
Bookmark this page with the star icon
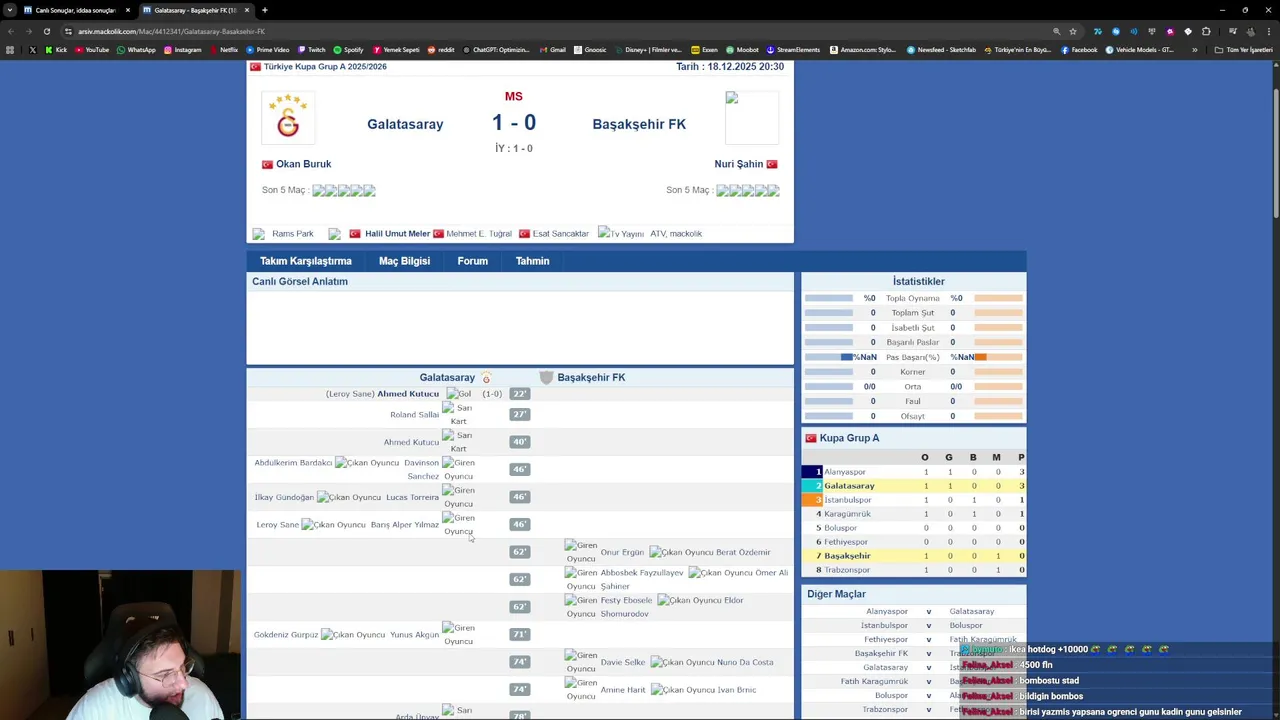(1073, 31)
